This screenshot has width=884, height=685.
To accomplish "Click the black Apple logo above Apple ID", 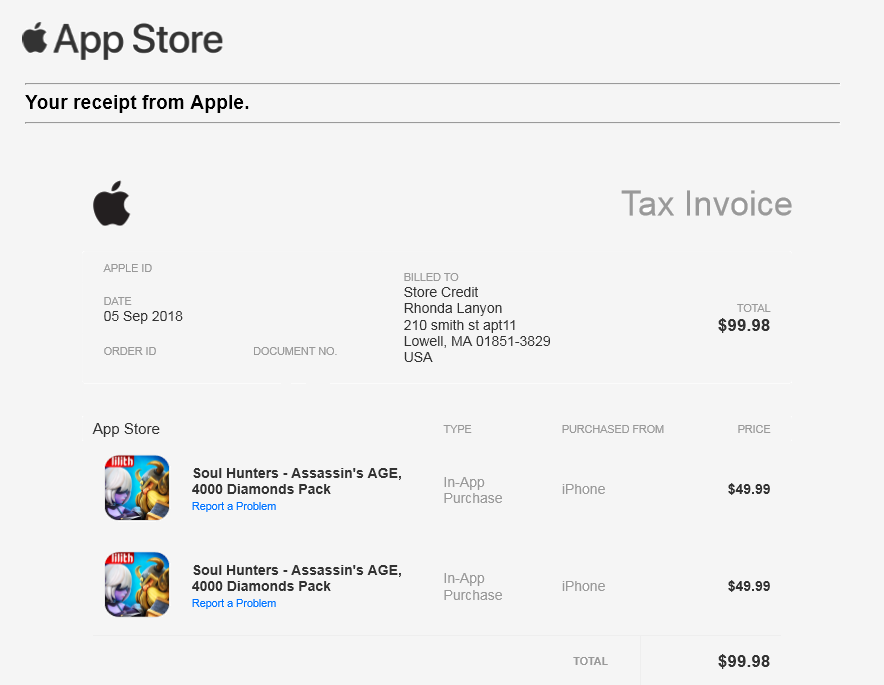I will [x=112, y=203].
